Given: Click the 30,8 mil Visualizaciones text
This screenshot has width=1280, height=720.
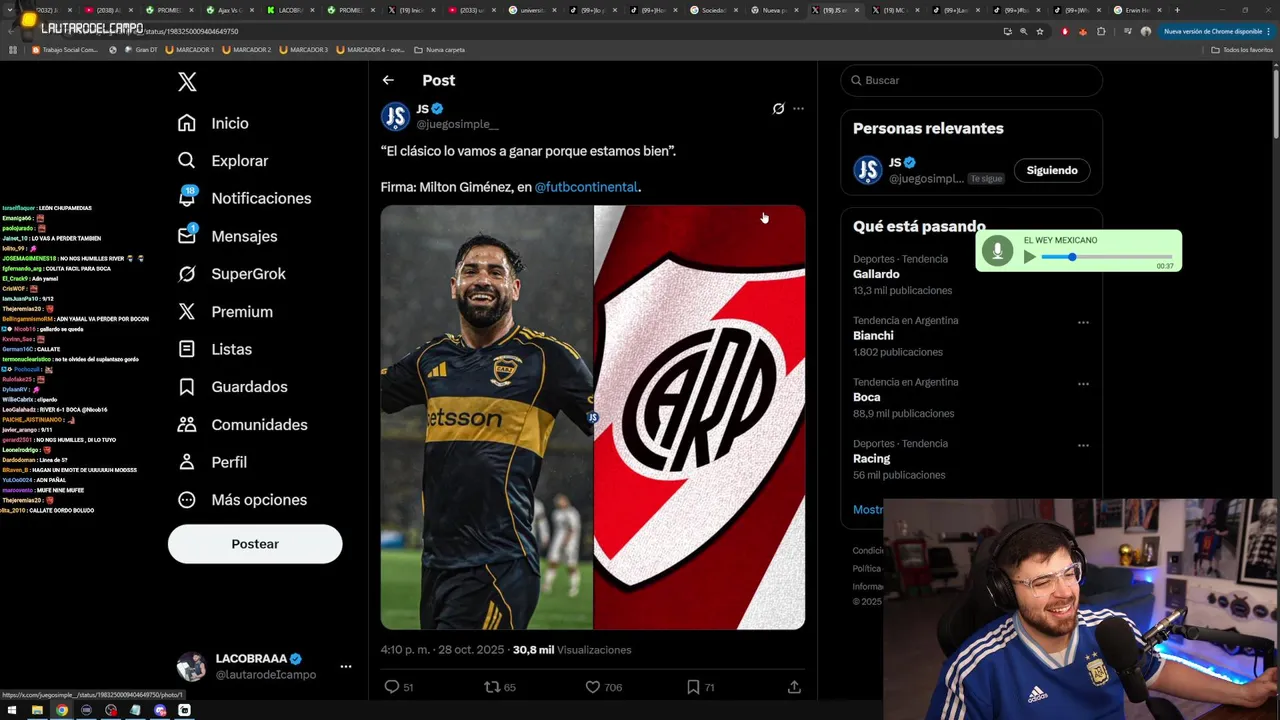Looking at the screenshot, I should [x=572, y=650].
